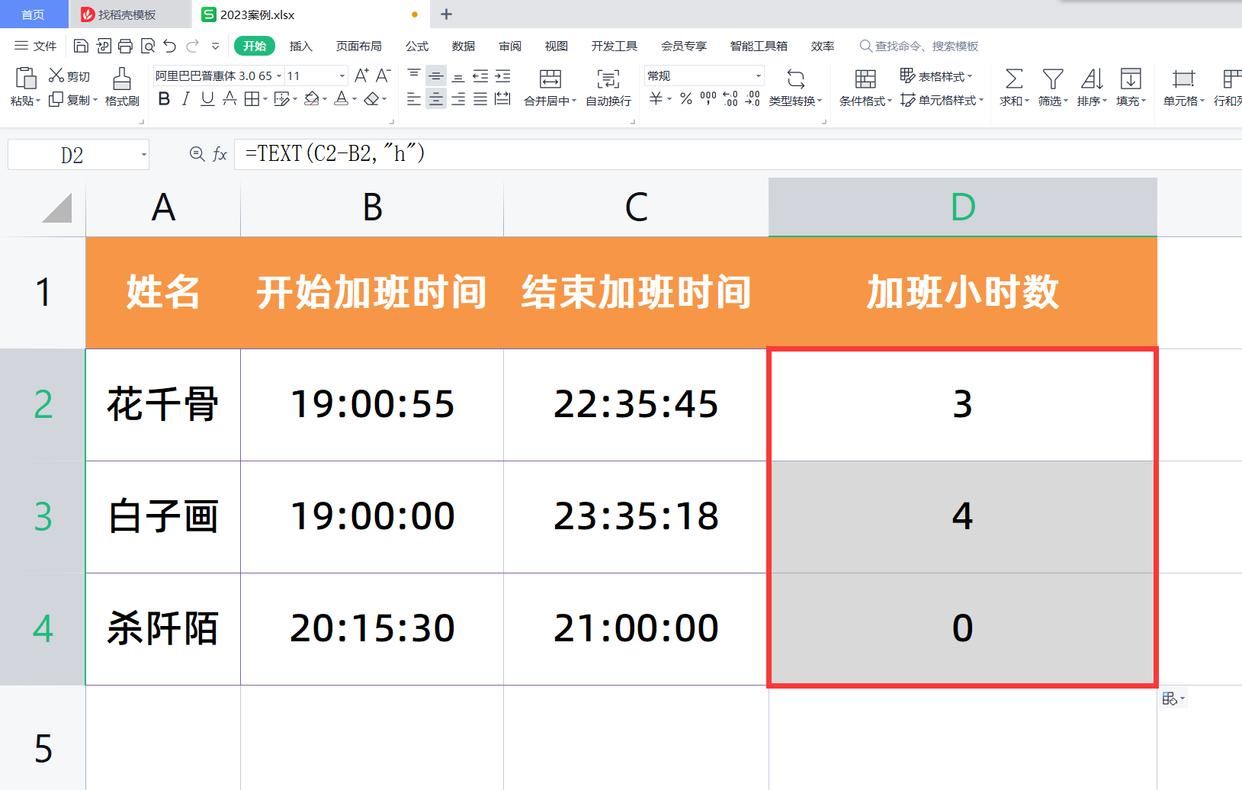The image size is (1242, 790).
Task: Undo the last action
Action: 169,46
